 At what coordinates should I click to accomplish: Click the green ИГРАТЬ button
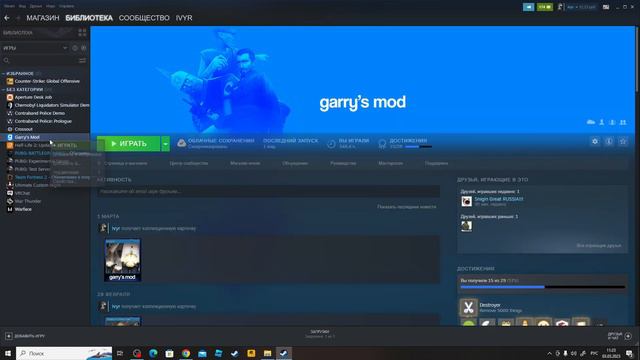click(x=129, y=144)
